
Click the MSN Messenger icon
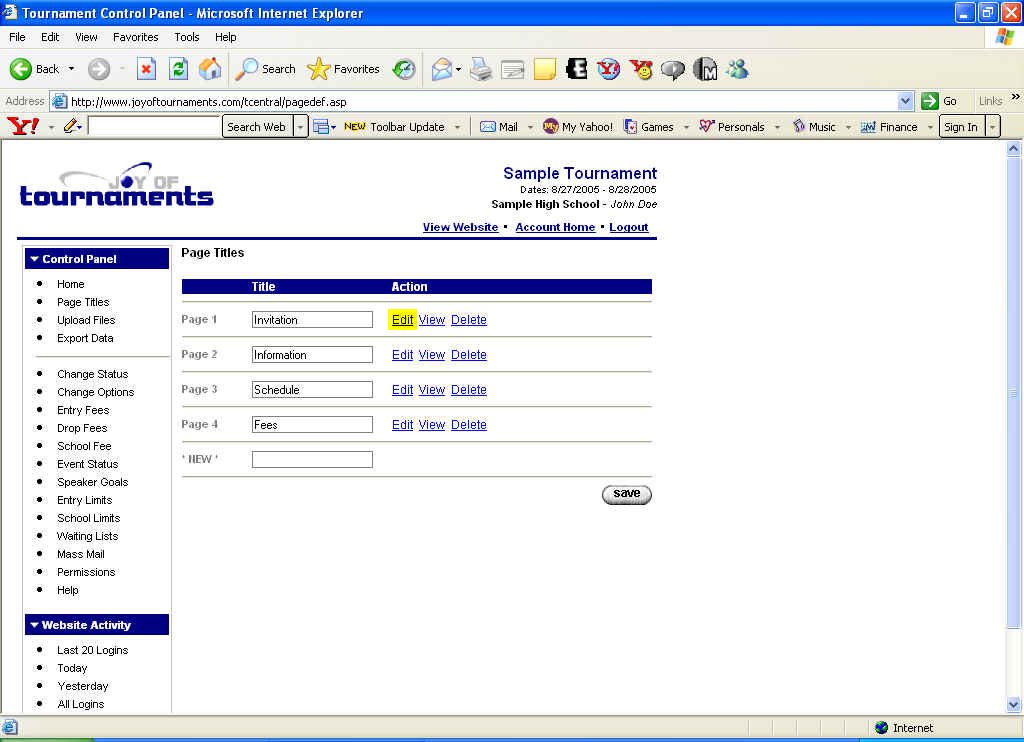tap(738, 69)
